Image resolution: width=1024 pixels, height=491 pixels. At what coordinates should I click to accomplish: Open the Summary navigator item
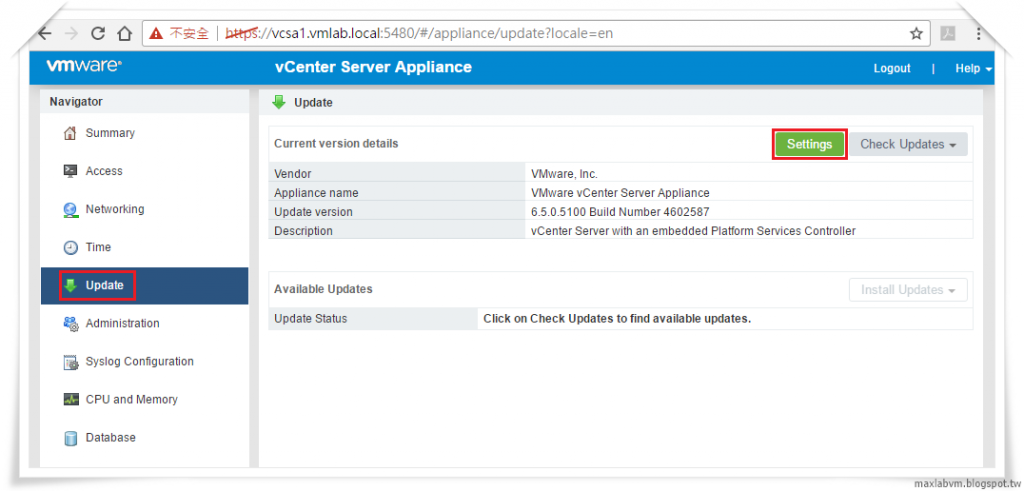(x=144, y=133)
